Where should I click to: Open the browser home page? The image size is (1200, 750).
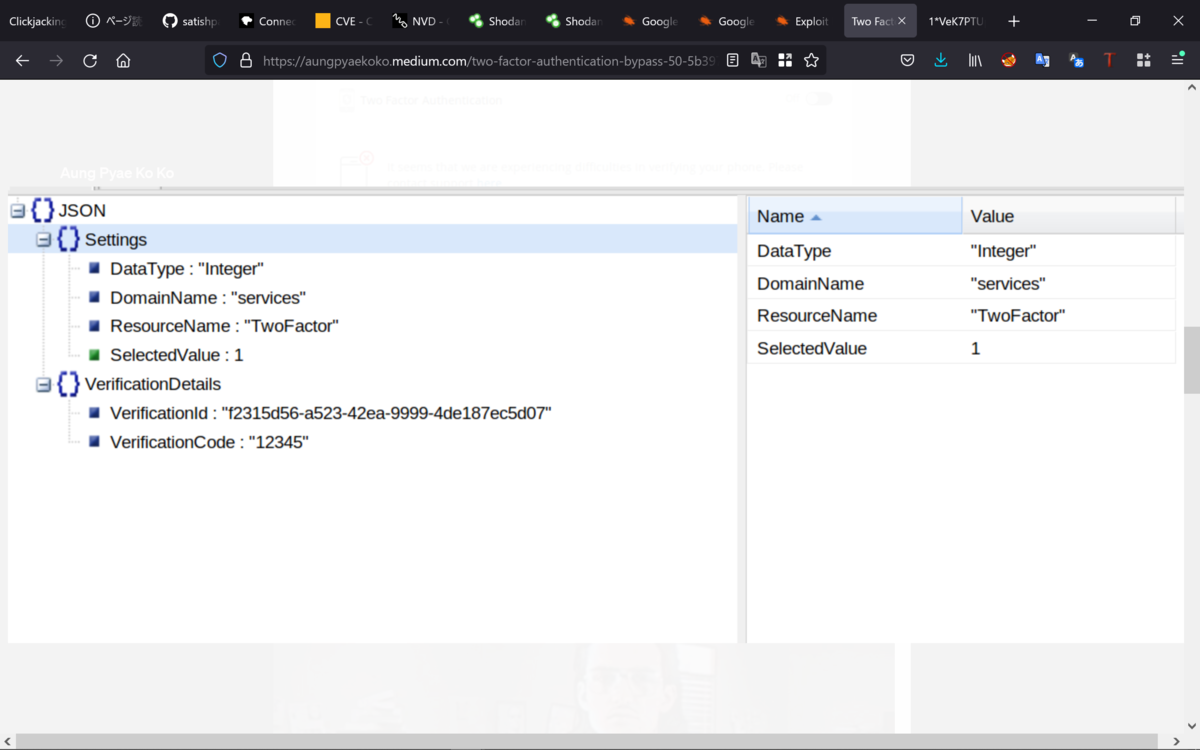[123, 61]
